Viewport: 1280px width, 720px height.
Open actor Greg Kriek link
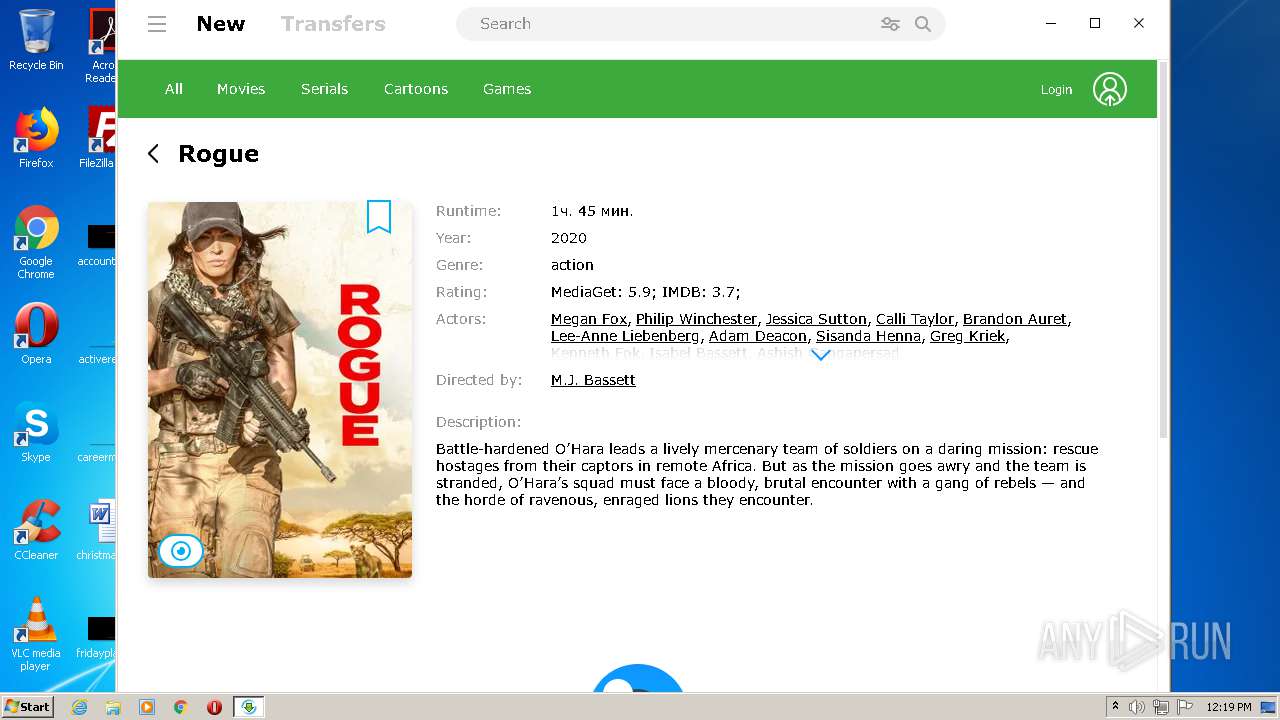967,336
